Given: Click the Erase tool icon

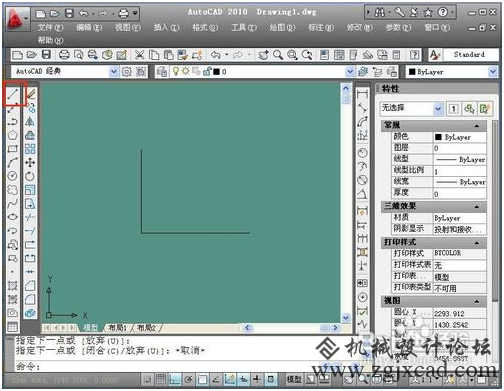Looking at the screenshot, I should click(x=31, y=94).
